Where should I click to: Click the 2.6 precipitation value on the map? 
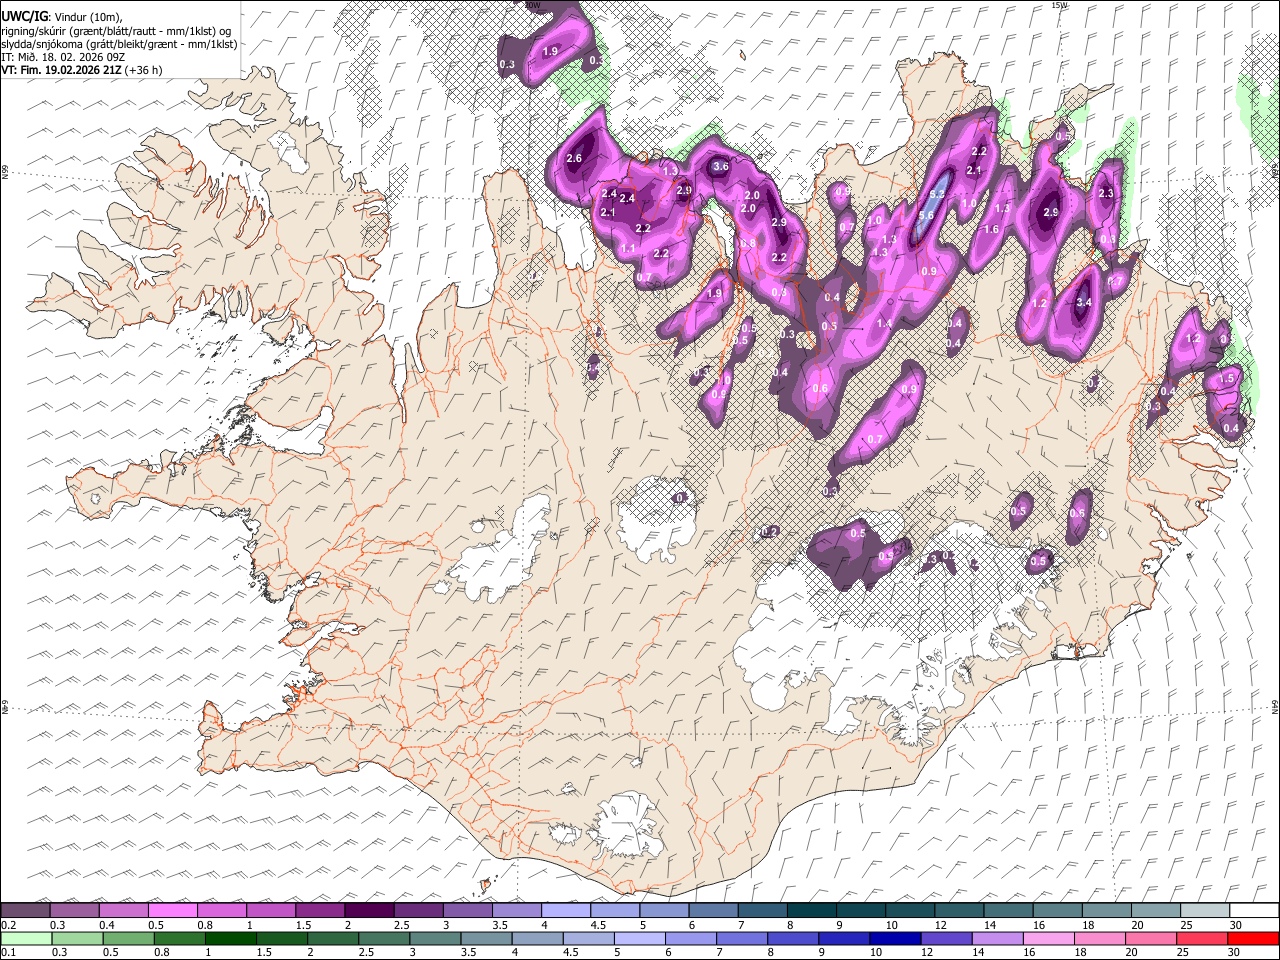pos(574,159)
